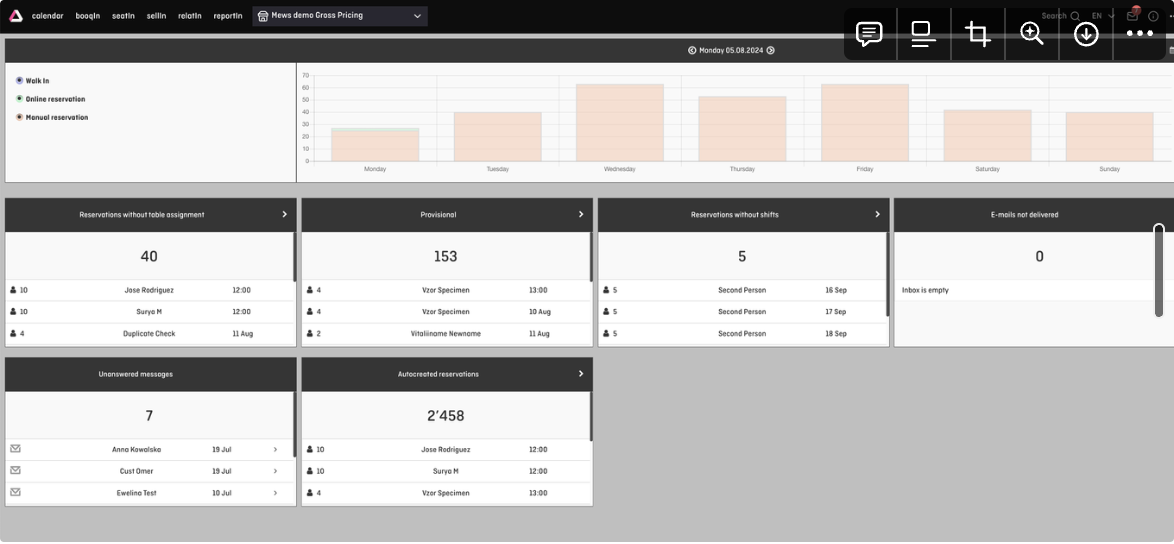Expand Reservations without table assignment card
The image size is (1174, 544).
285,214
